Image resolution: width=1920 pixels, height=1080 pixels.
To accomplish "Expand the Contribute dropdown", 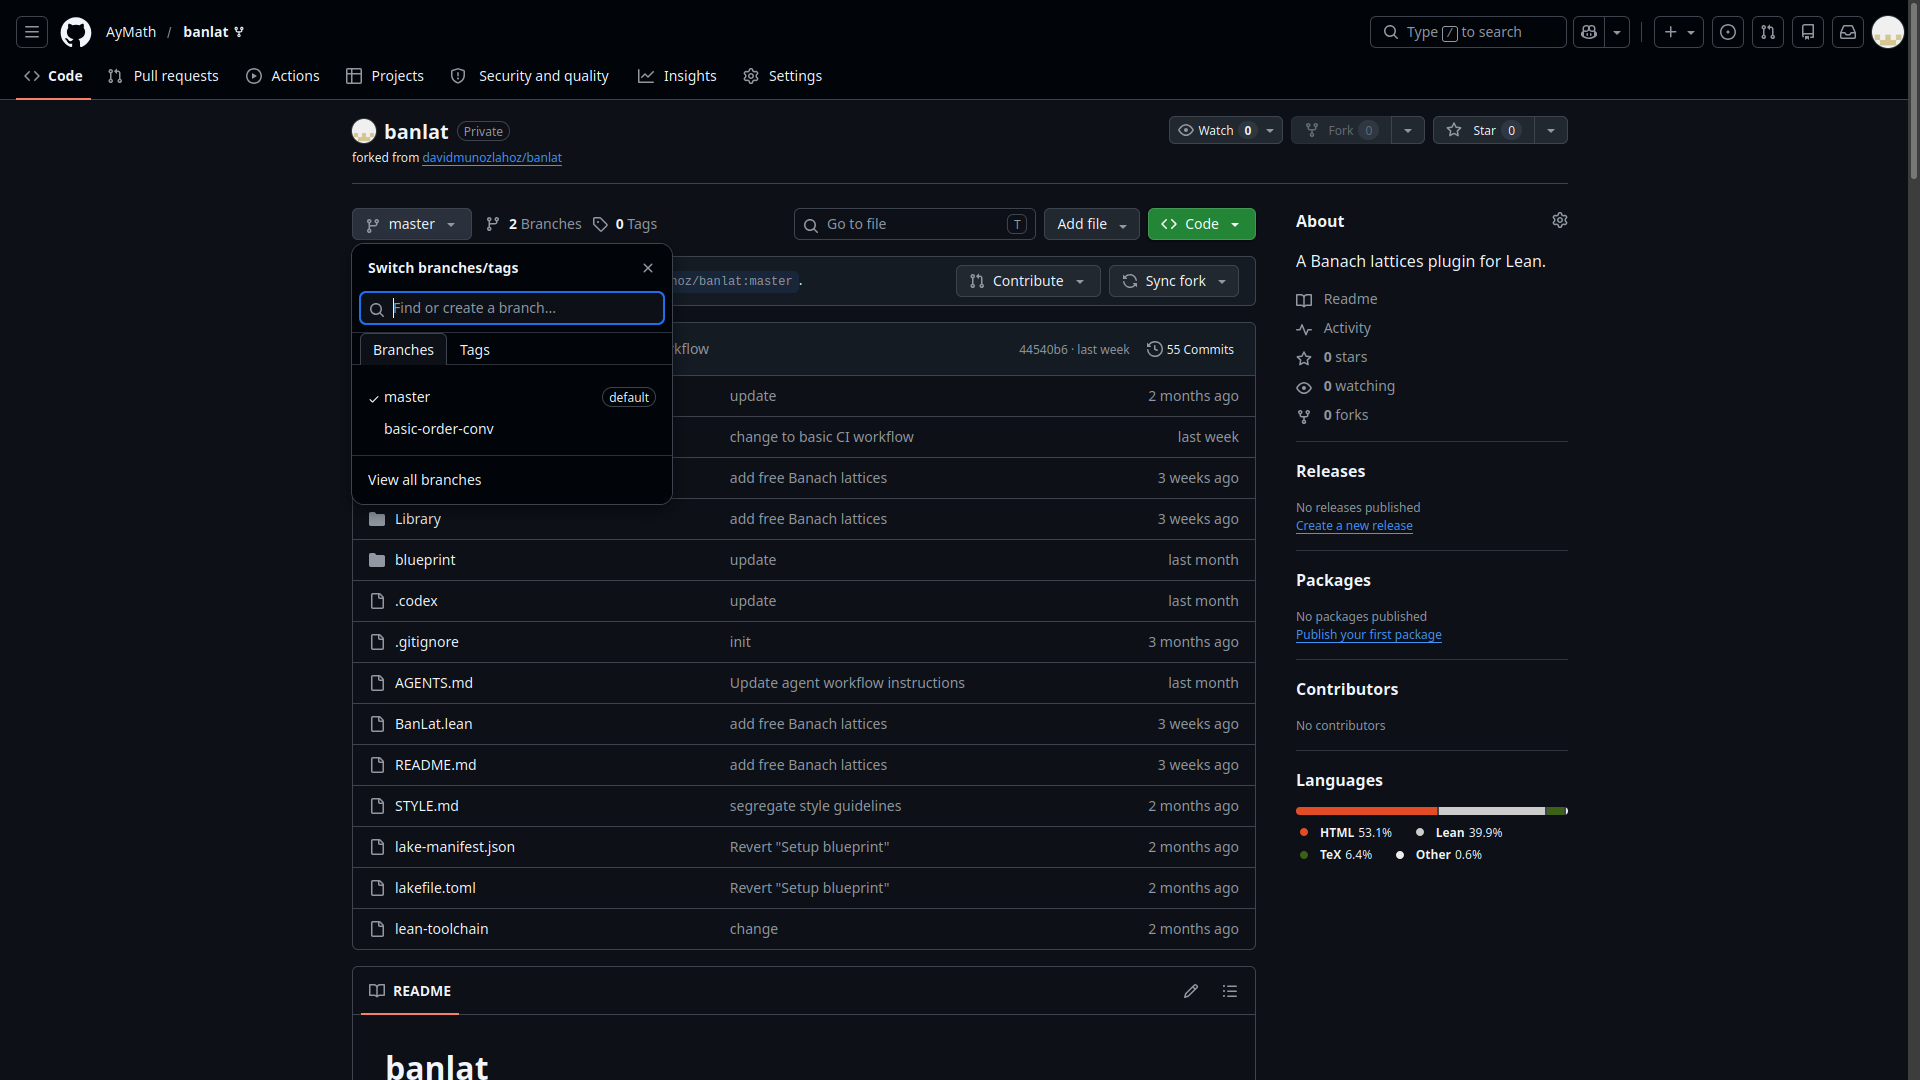I will [1028, 281].
